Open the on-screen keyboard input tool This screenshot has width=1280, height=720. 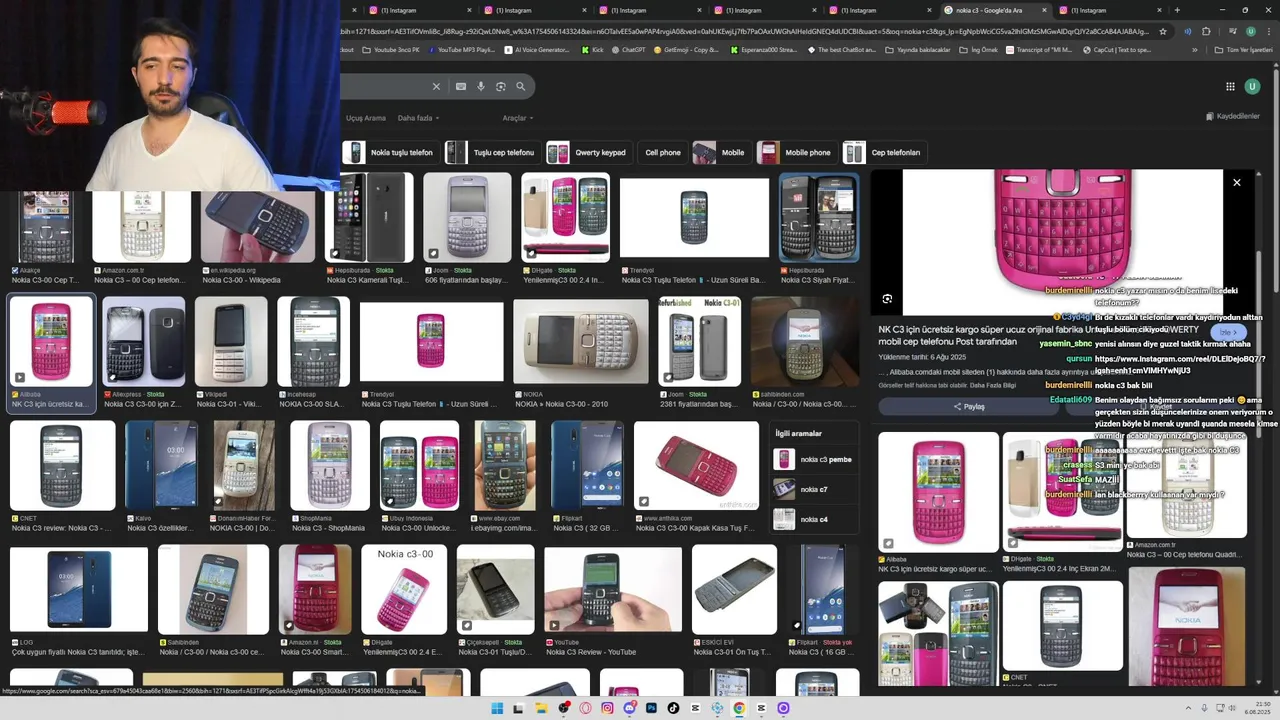pyautogui.click(x=461, y=87)
